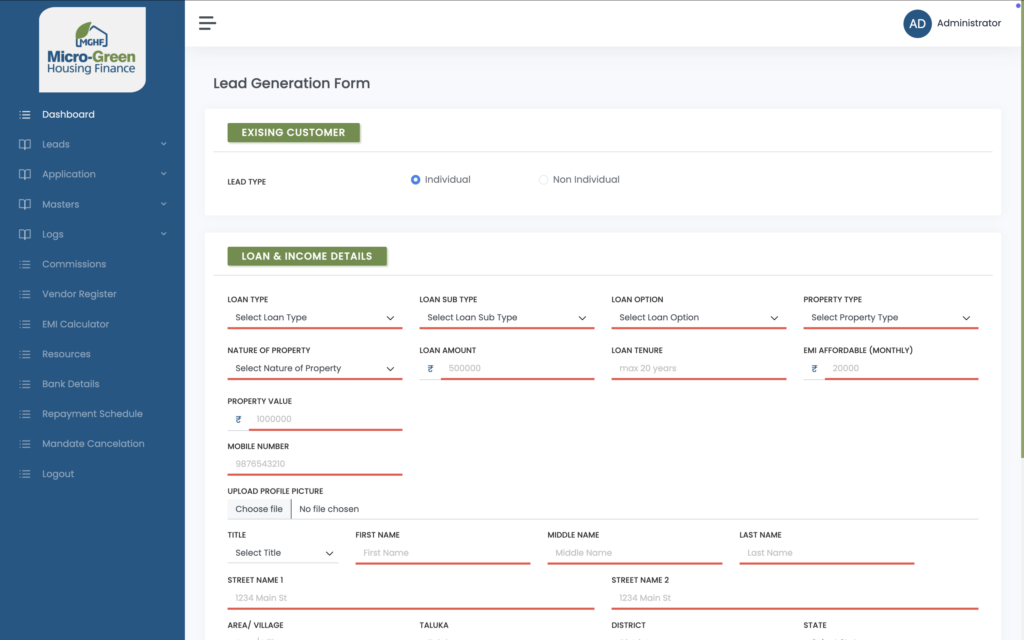Click the list icon beside EMI Calculator

click(x=25, y=324)
